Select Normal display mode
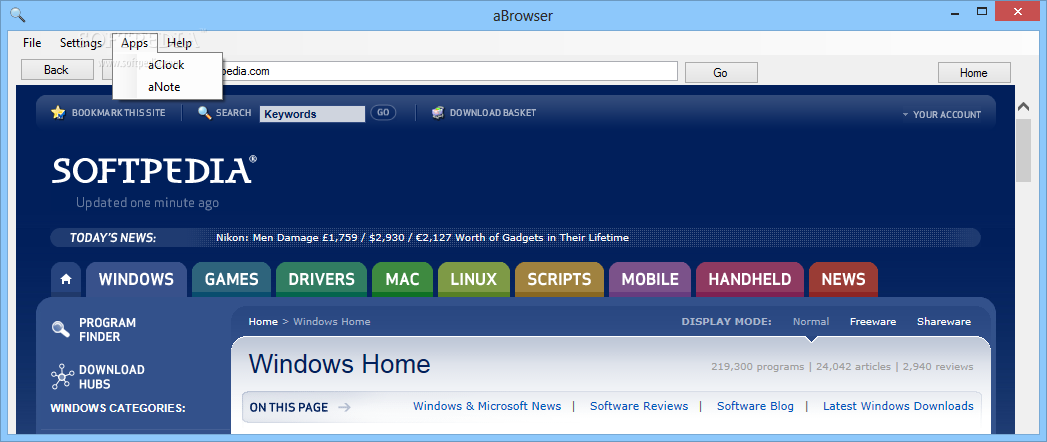The width and height of the screenshot is (1047, 442). (811, 322)
